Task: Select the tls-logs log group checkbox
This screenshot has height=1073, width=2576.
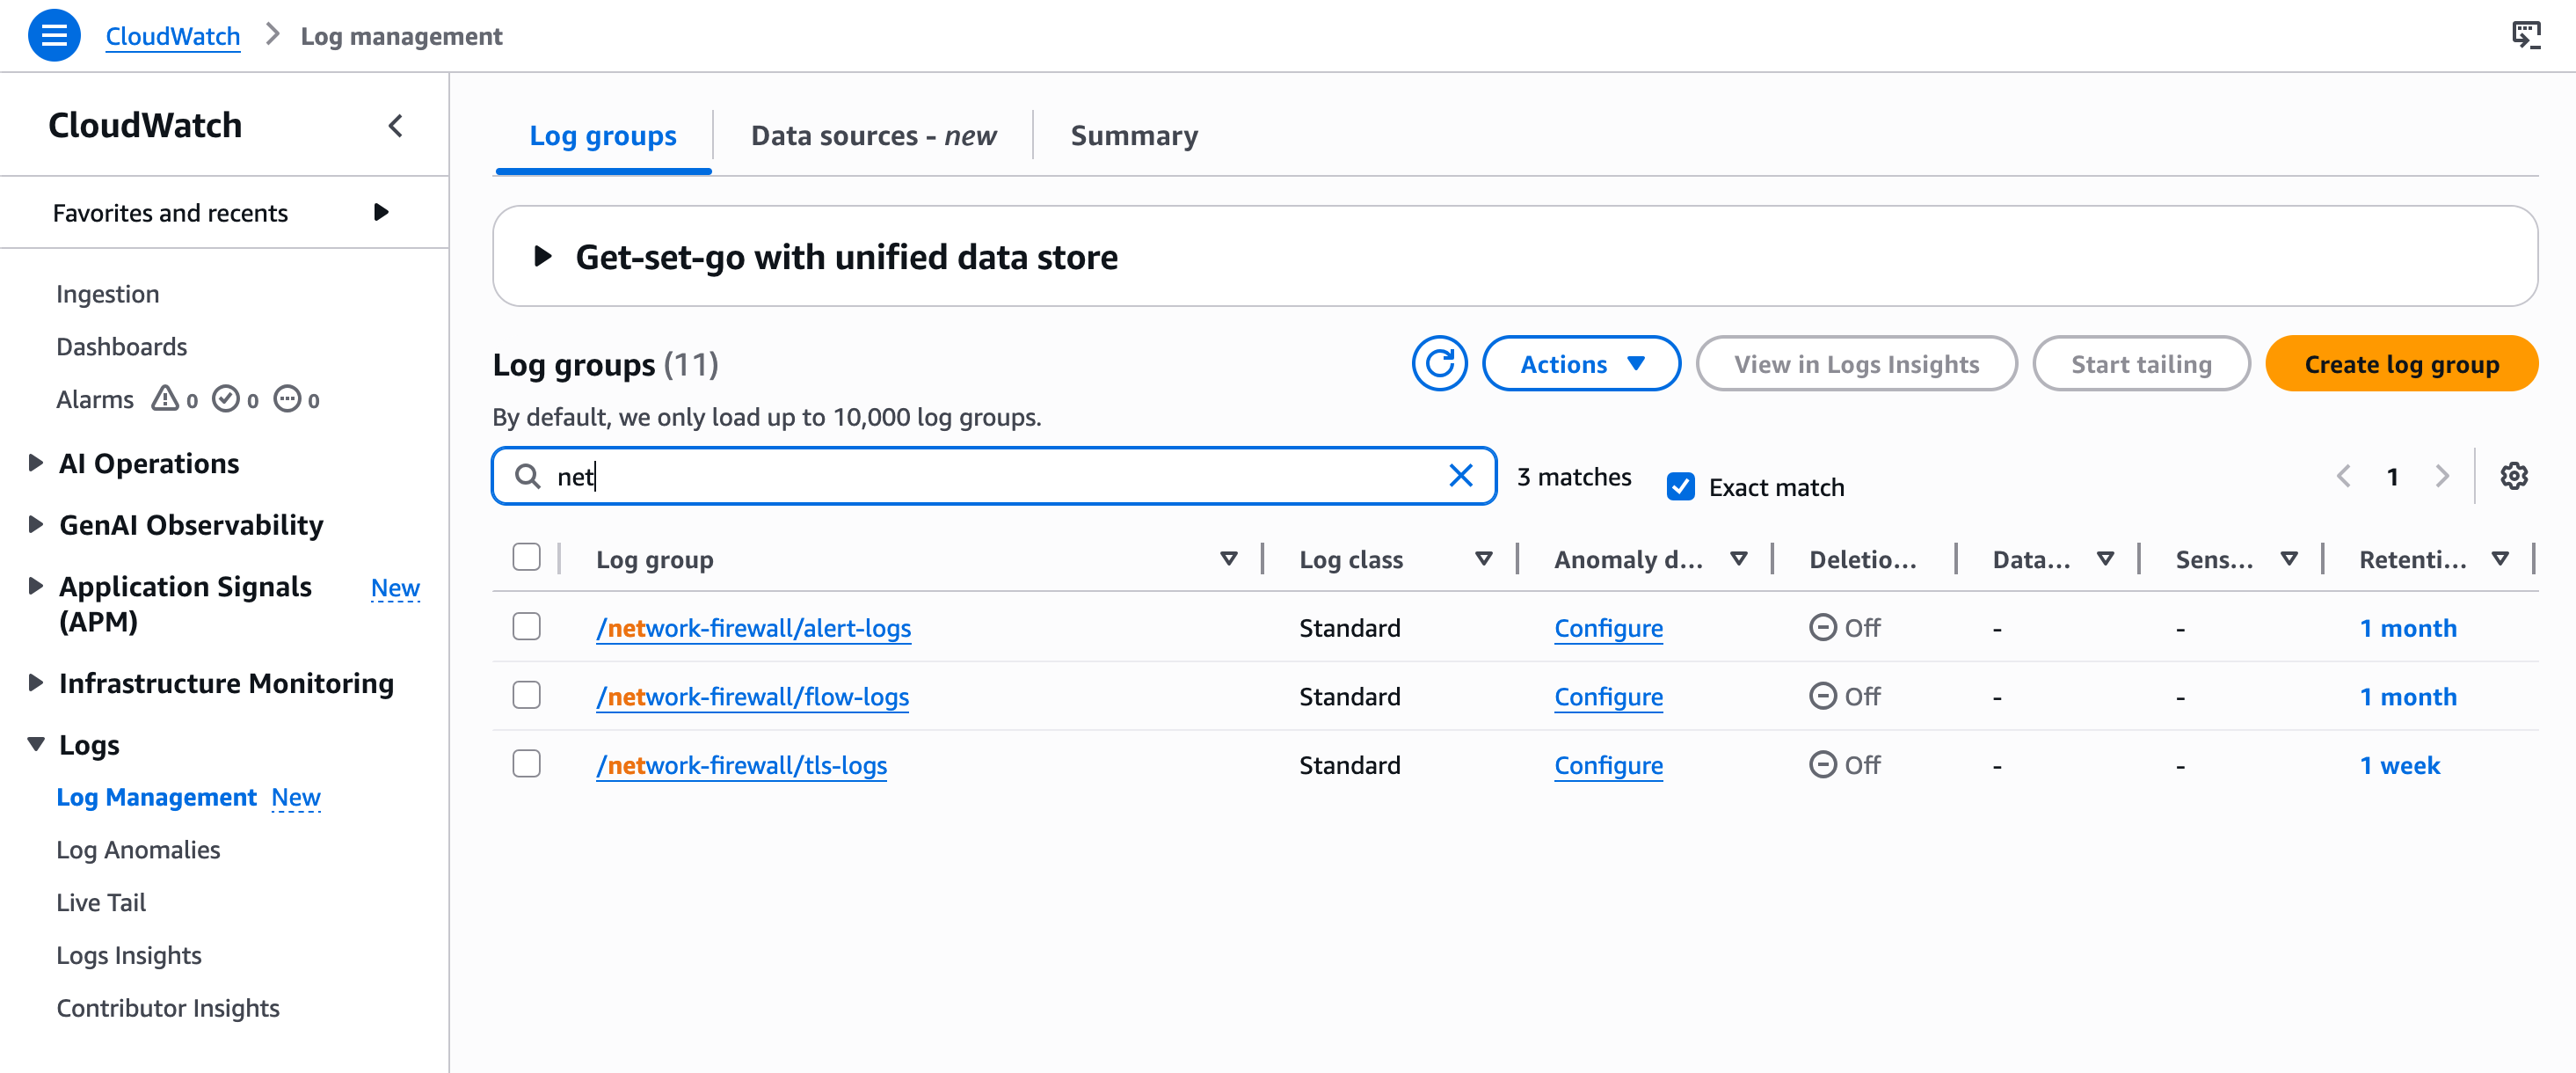Action: [526, 764]
